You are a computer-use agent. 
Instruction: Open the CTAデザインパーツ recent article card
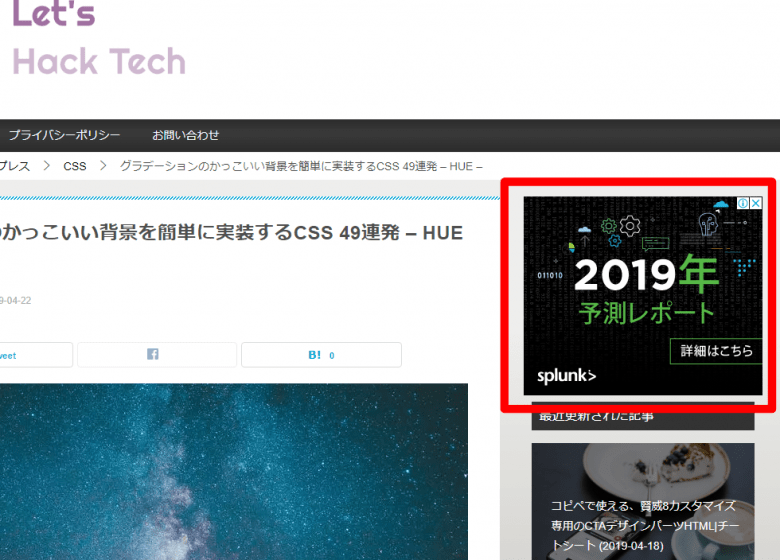pyautogui.click(x=643, y=501)
